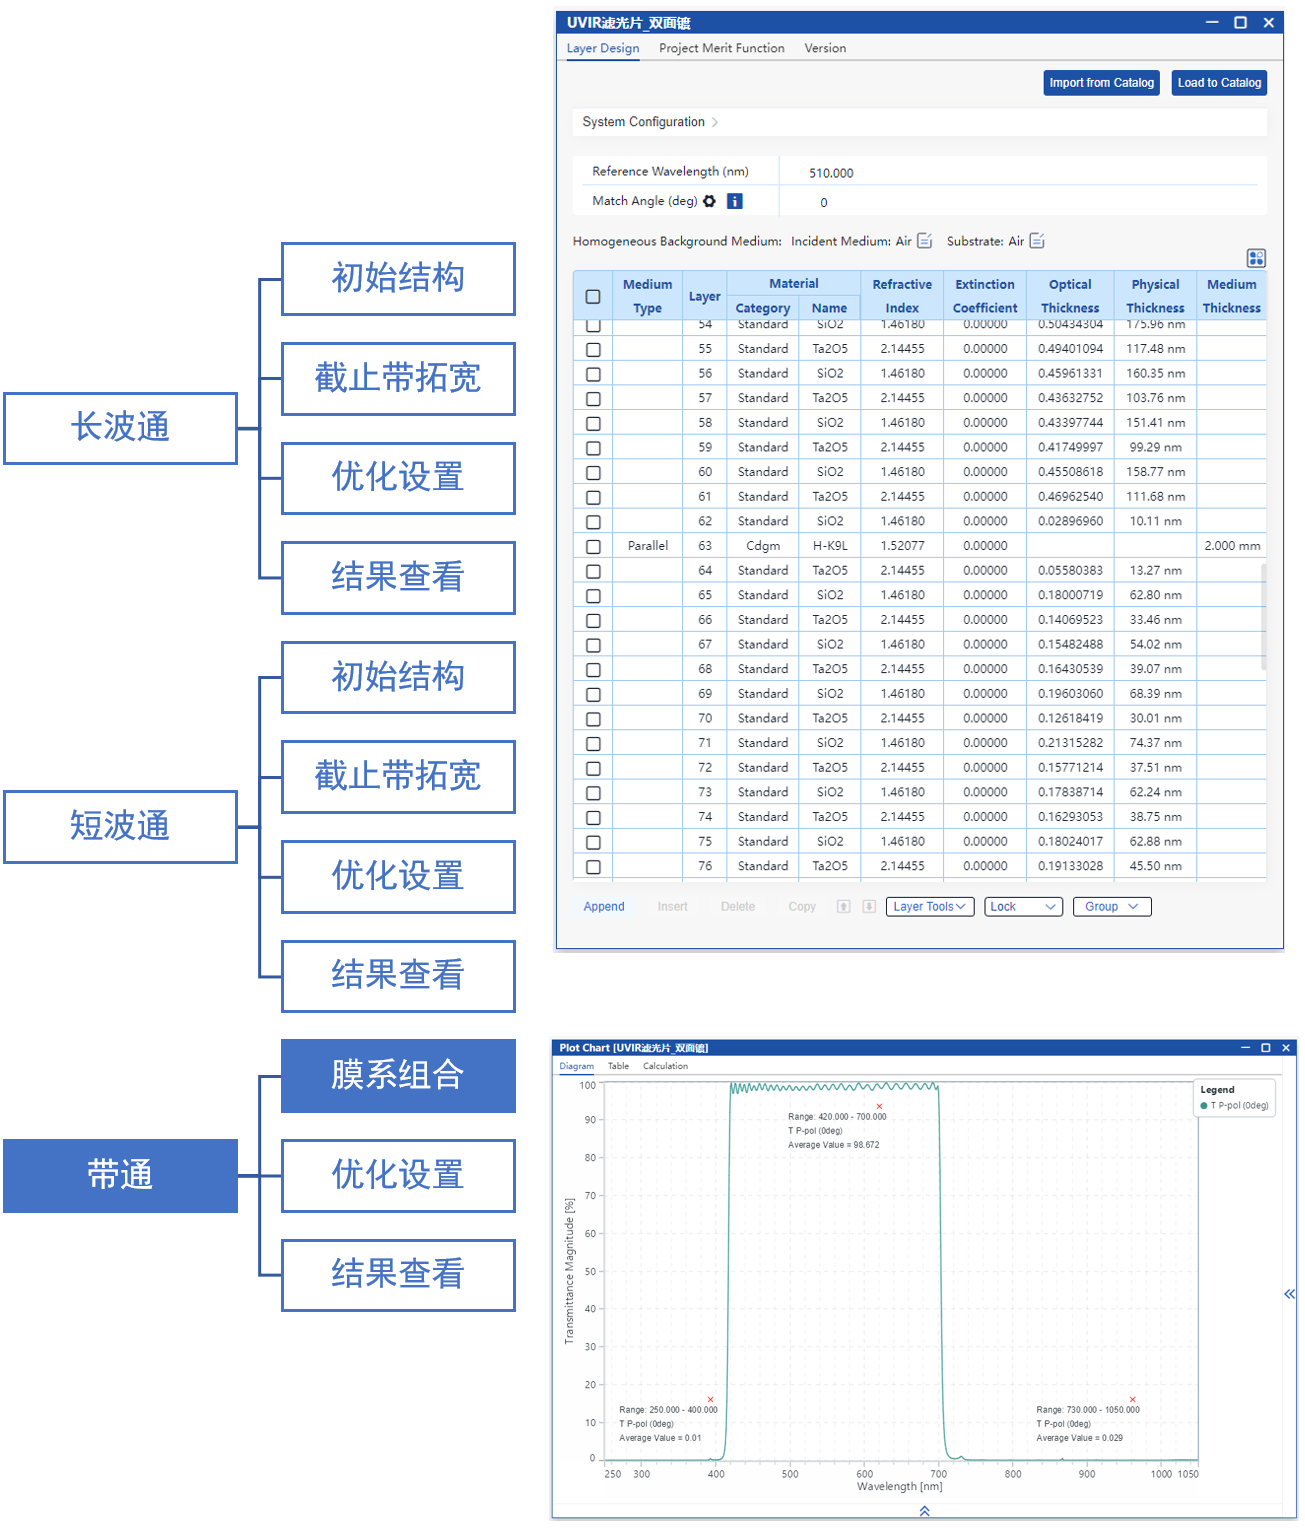The height and width of the screenshot is (1530, 1305).
Task: Move layer up with arrow icon
Action: click(843, 907)
